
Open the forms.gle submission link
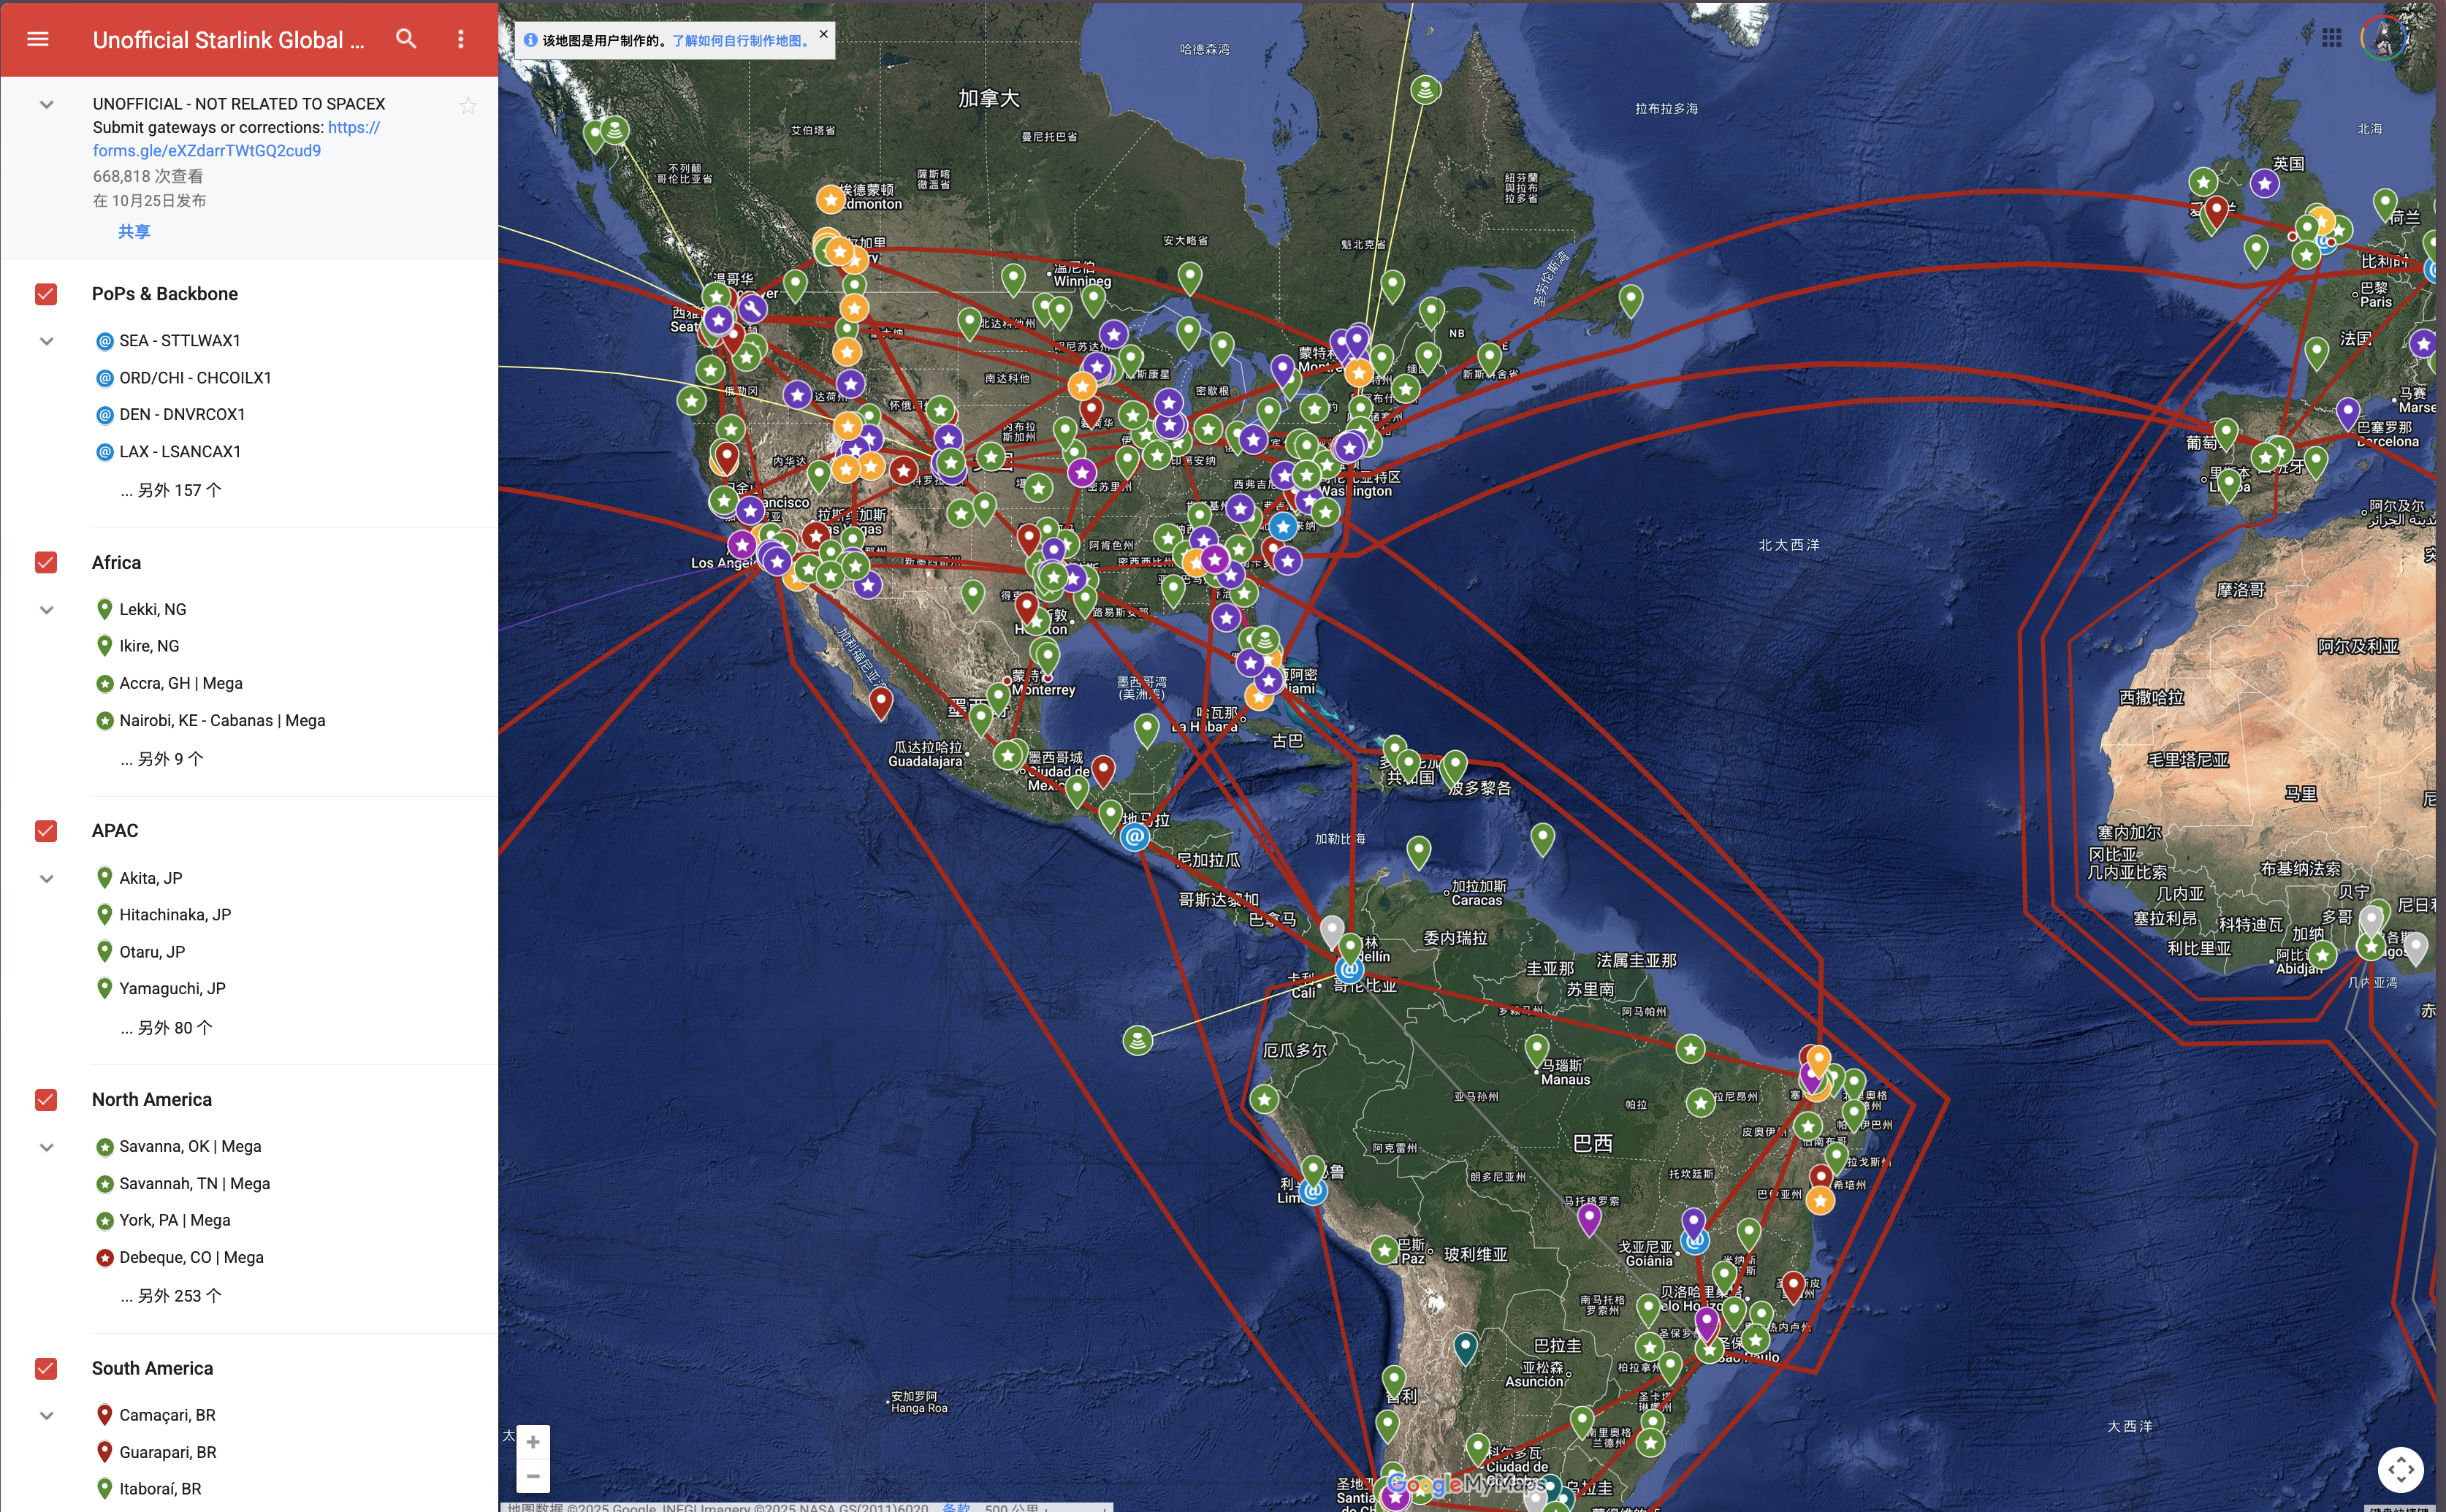click(x=207, y=150)
